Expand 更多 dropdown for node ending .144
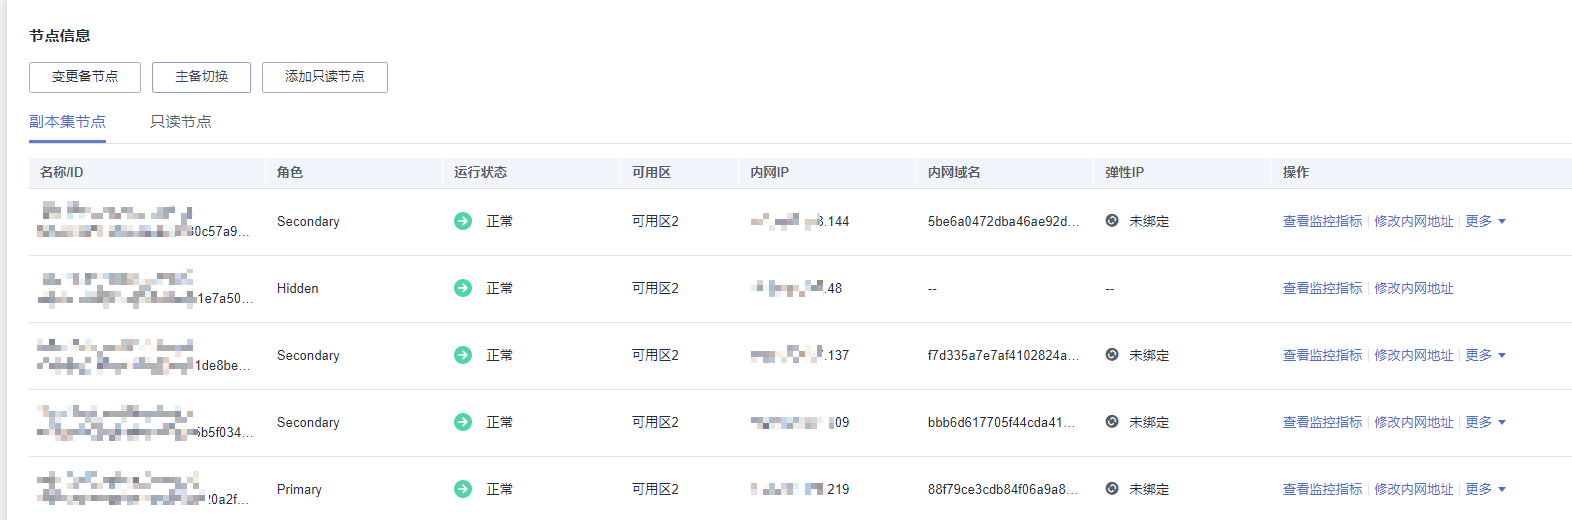Screen dimensions: 1572x520 pyautogui.click(x=1485, y=221)
